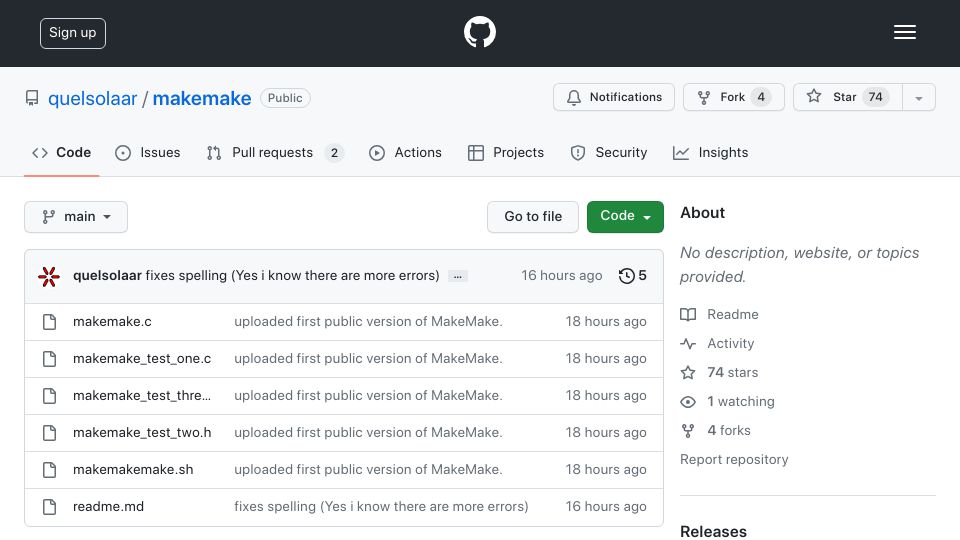Viewport: 960px width, 540px height.
Task: Open the main branch selector
Action: [76, 217]
